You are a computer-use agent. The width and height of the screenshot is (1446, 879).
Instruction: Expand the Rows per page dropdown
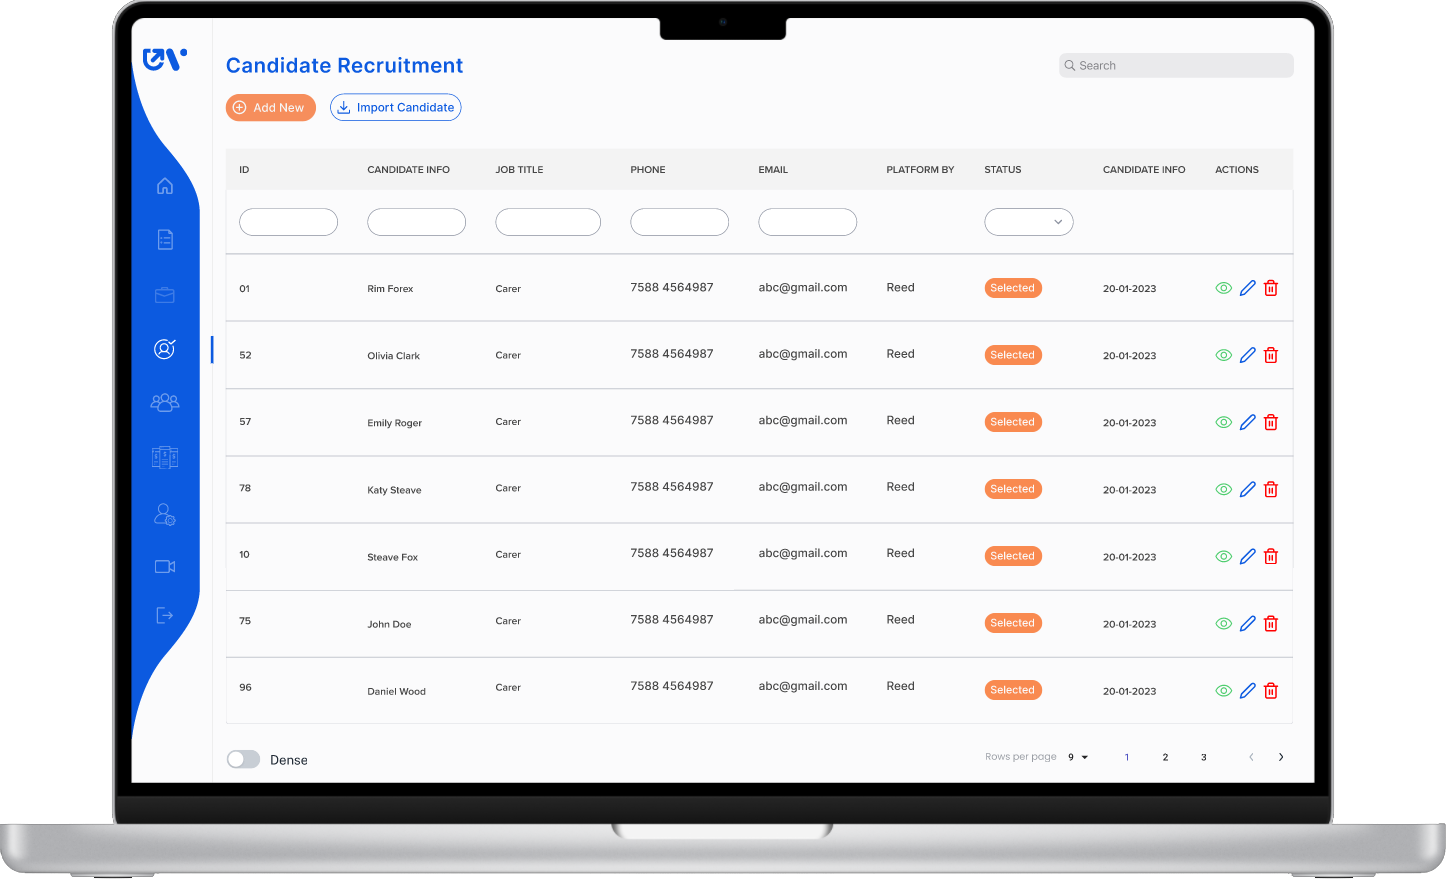pos(1078,758)
